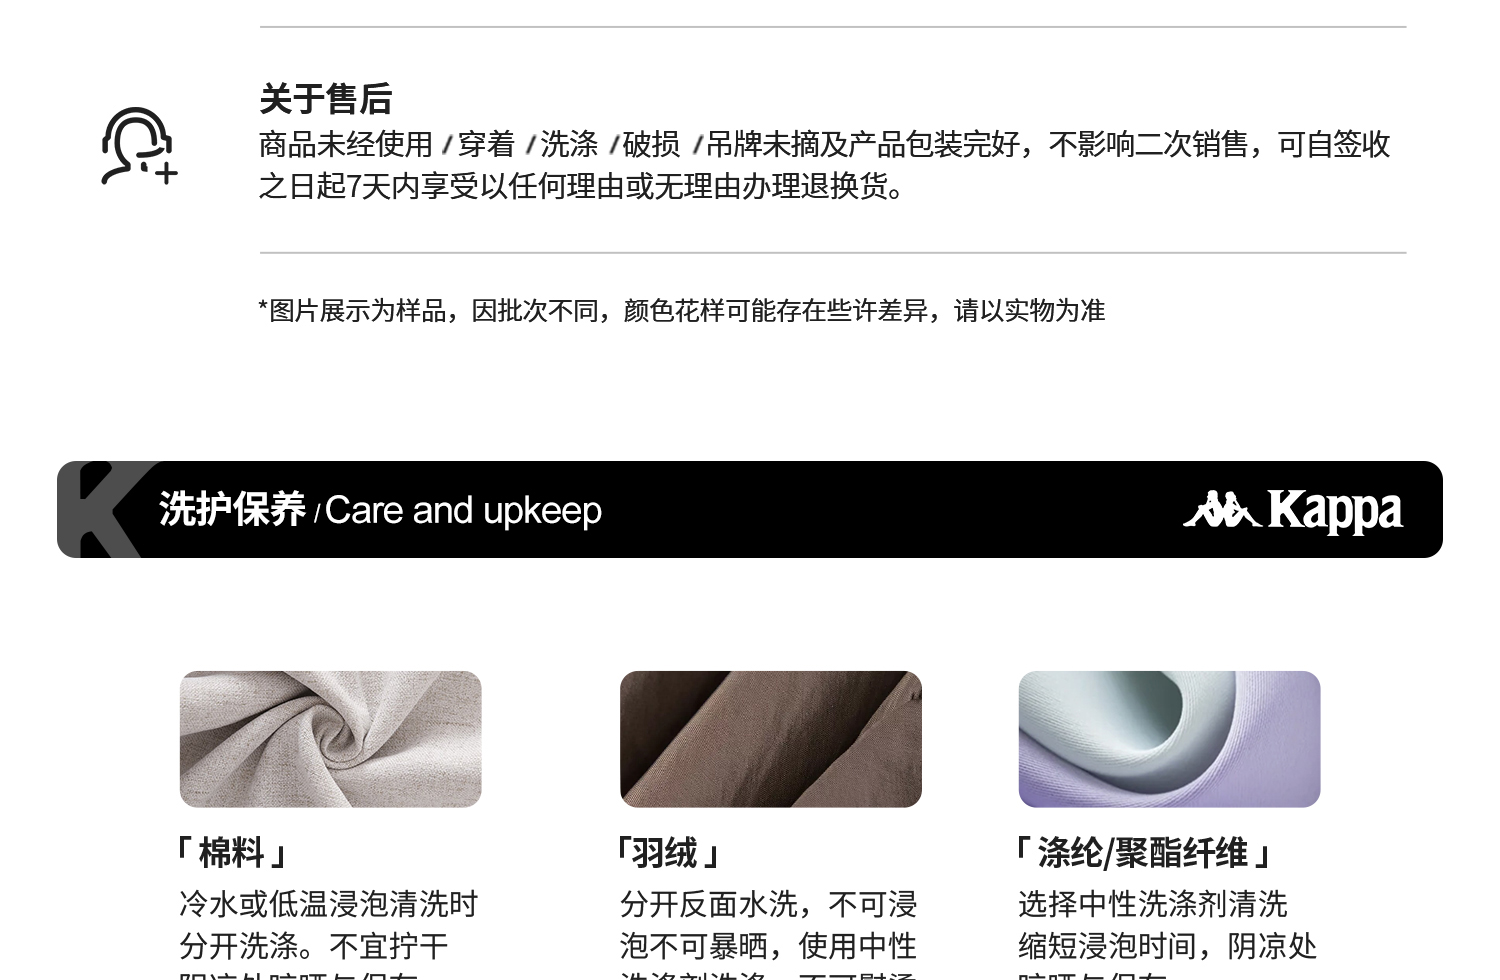
Task: Click the customer service headset icon
Action: [139, 146]
